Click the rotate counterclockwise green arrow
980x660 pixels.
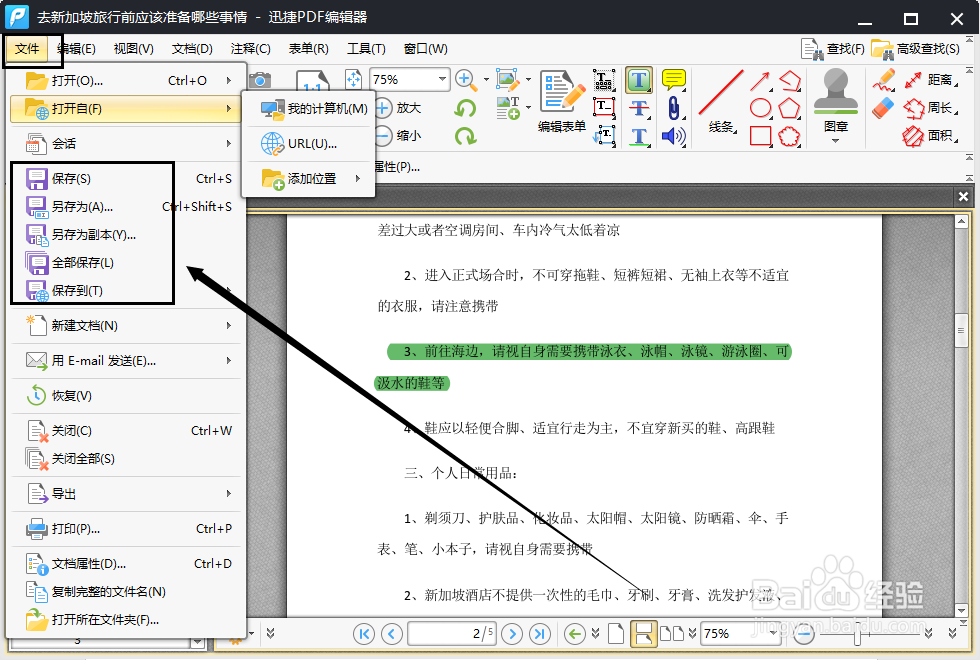[x=465, y=108]
